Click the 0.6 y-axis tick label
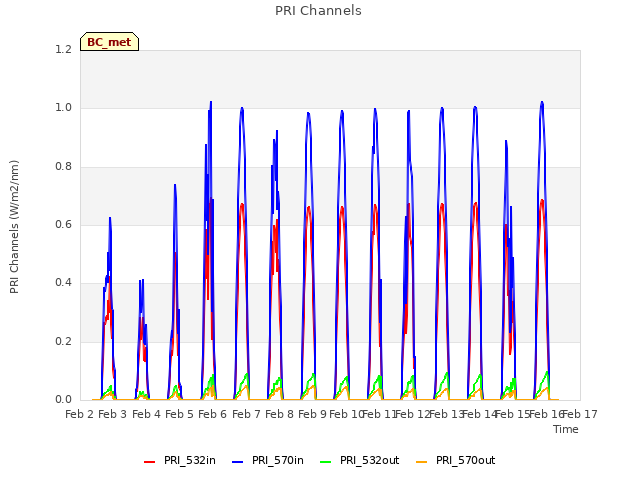Screen dimensions: 640x480 pos(64,224)
